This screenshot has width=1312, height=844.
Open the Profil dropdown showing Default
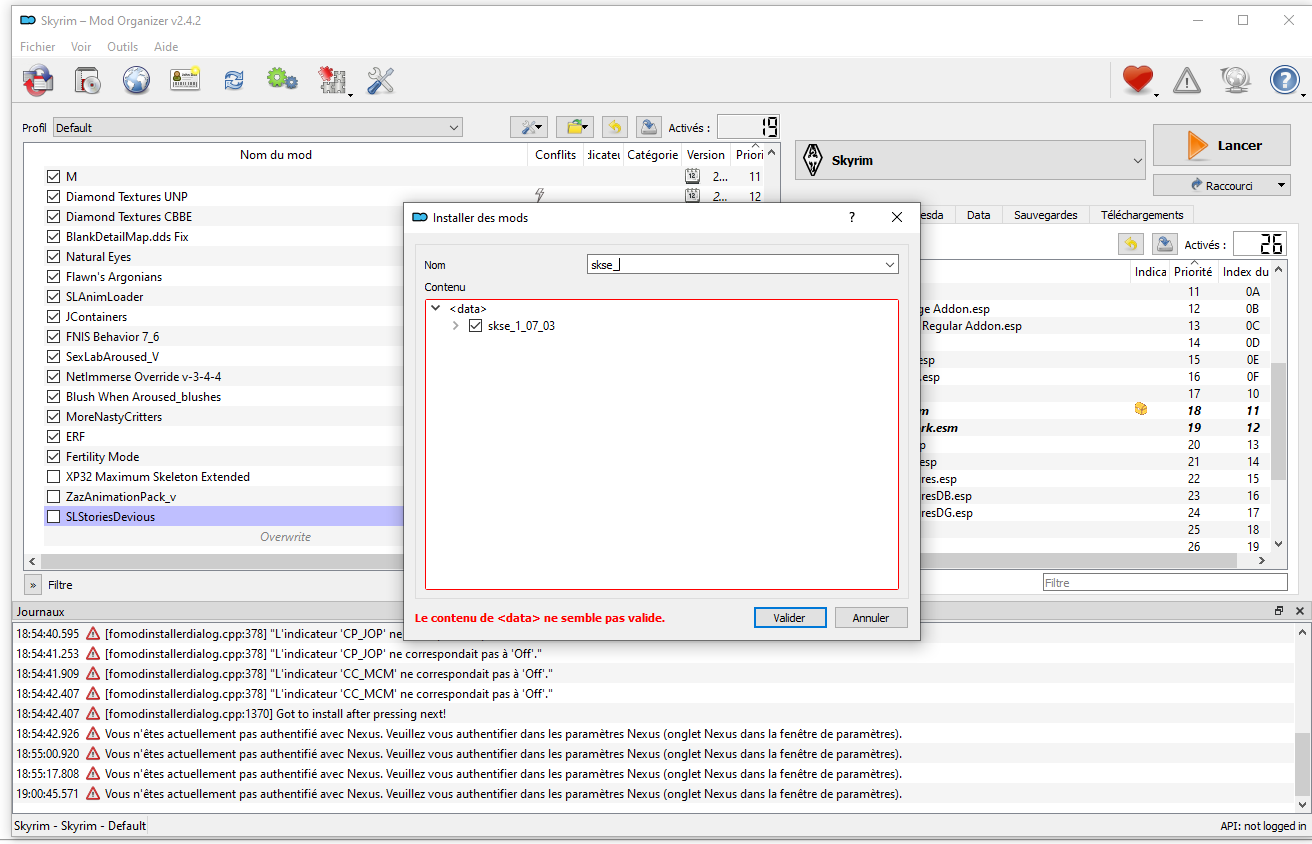tap(258, 128)
